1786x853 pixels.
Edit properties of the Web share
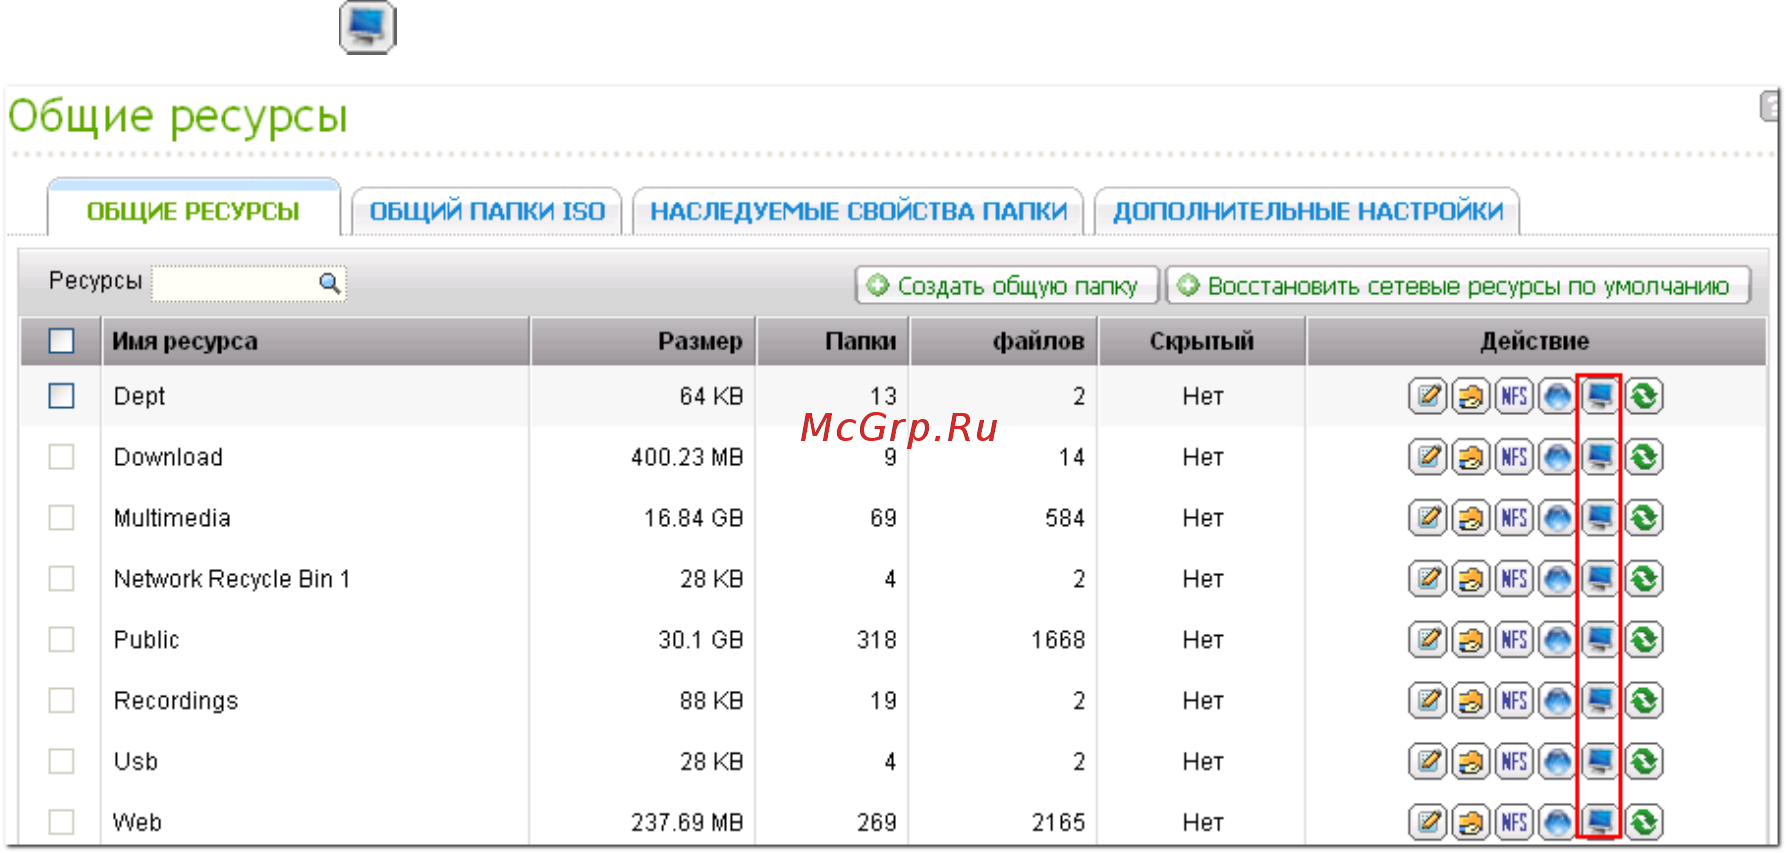1428,823
